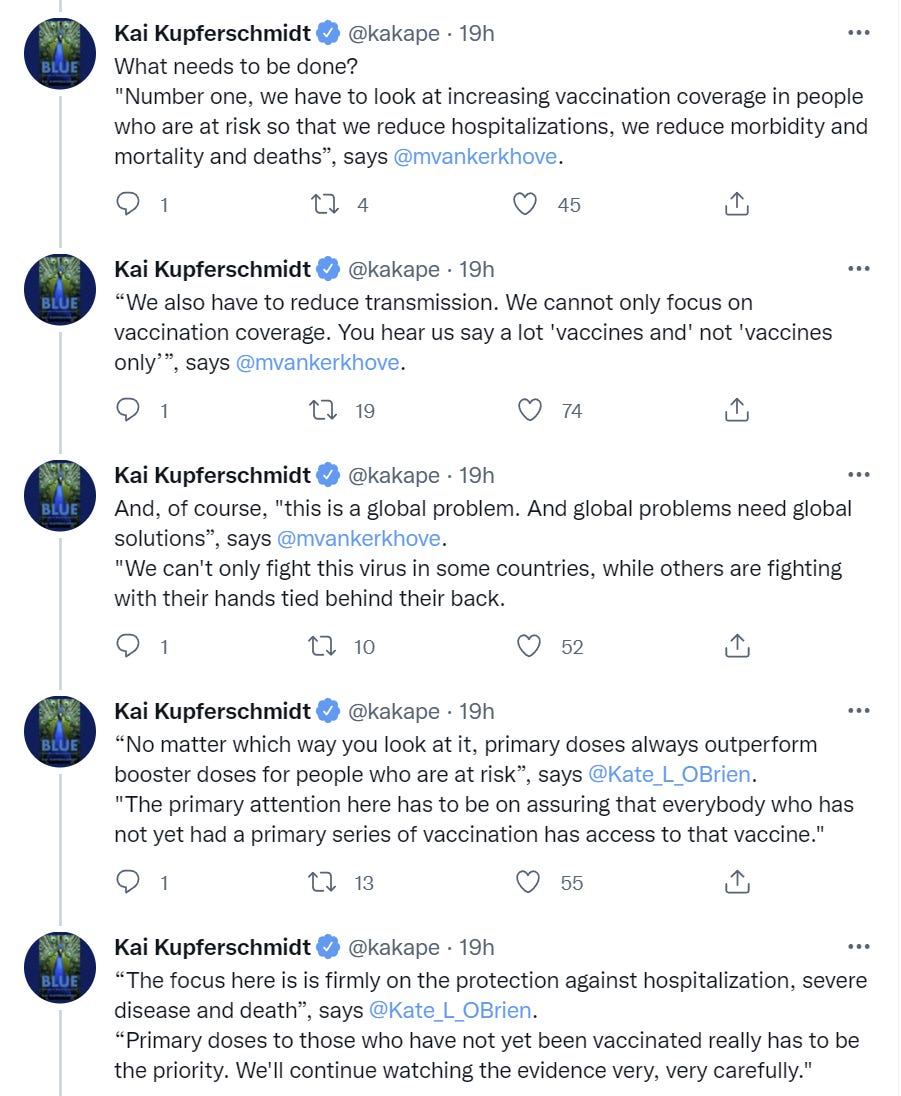Retweet the 'vaccines and' tweet with 19 retweets

click(325, 410)
